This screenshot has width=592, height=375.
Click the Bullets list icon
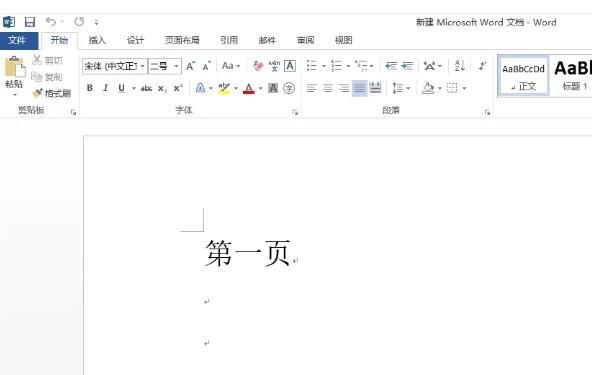coord(311,66)
